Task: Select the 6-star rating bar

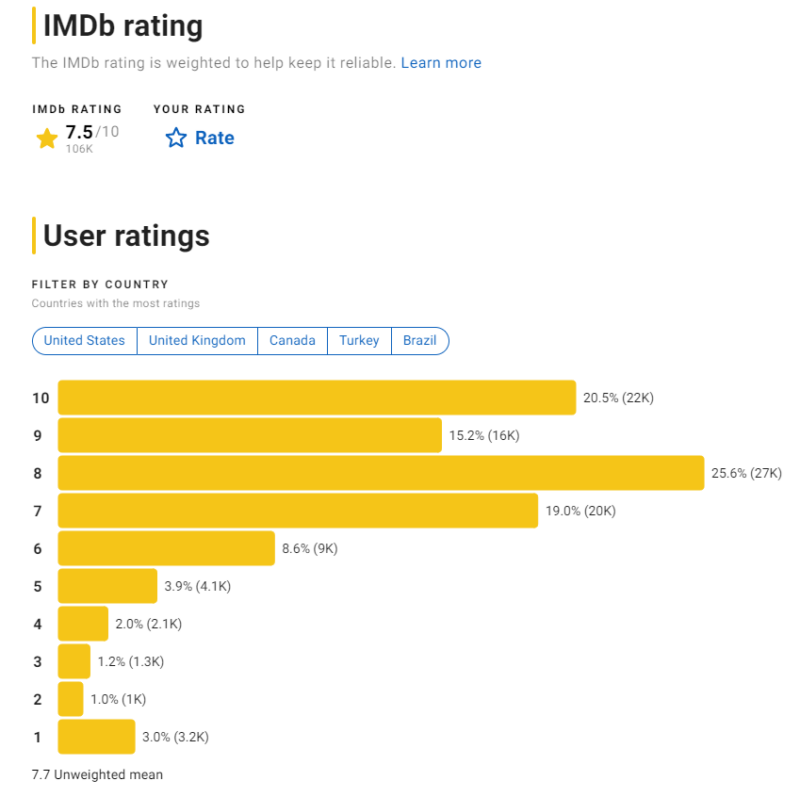Action: click(x=166, y=549)
